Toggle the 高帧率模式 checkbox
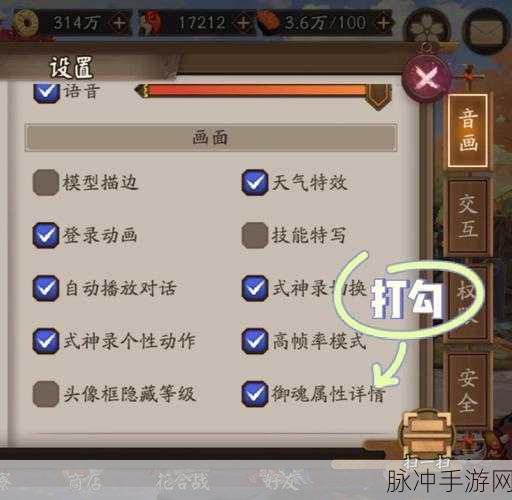 pos(255,341)
